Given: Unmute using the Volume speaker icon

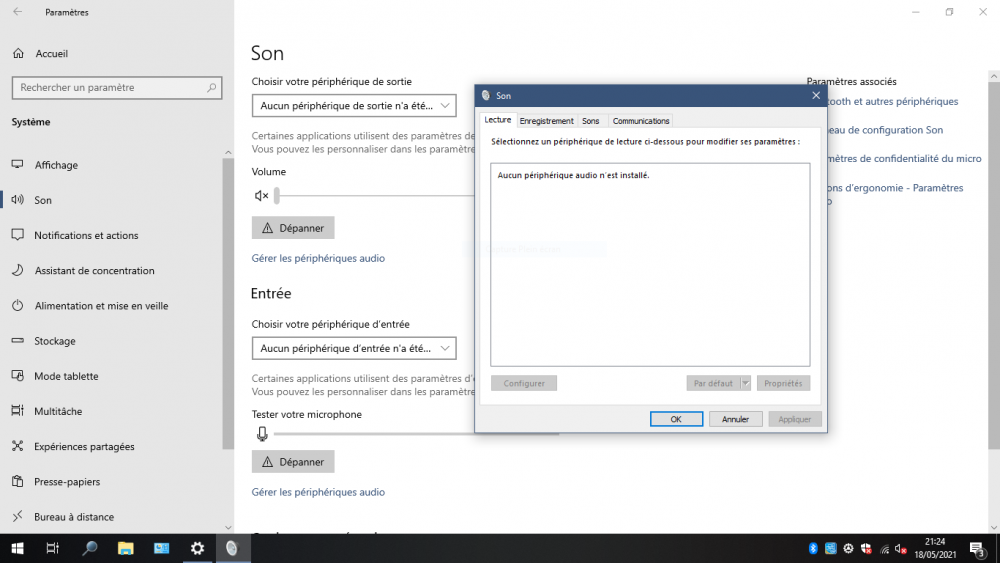Looking at the screenshot, I should [x=261, y=196].
